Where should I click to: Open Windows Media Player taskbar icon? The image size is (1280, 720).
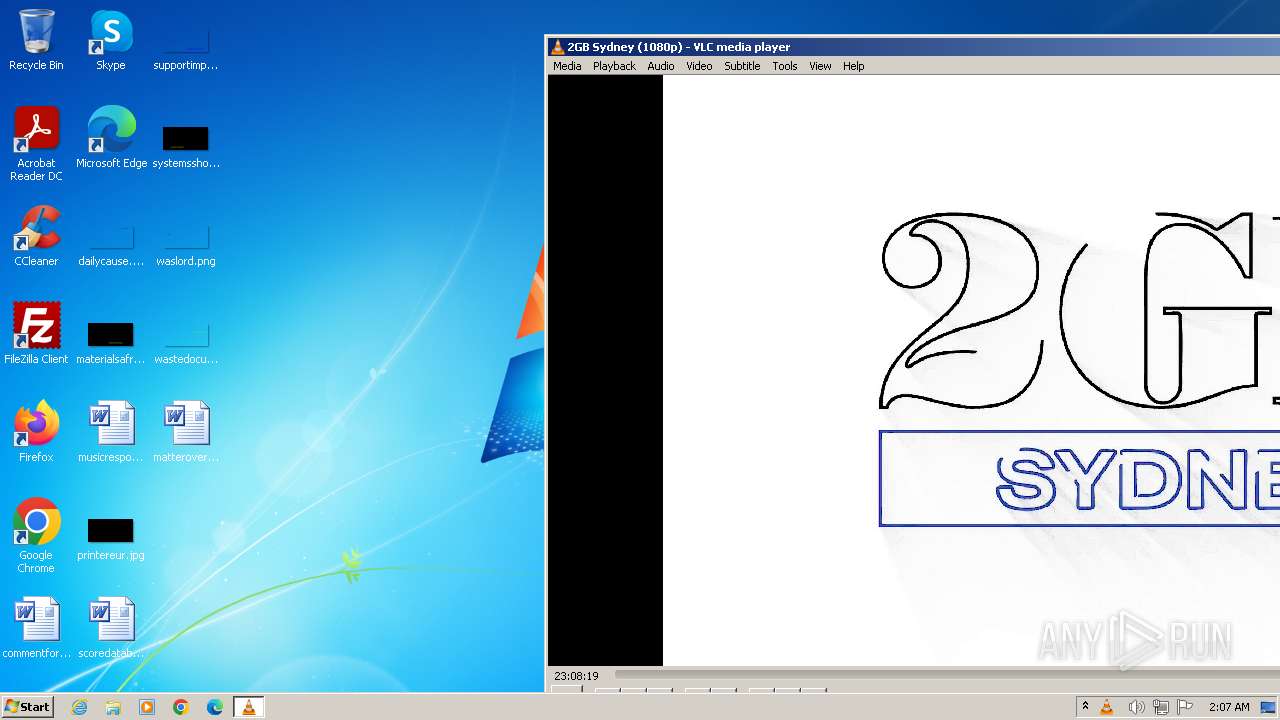point(147,707)
